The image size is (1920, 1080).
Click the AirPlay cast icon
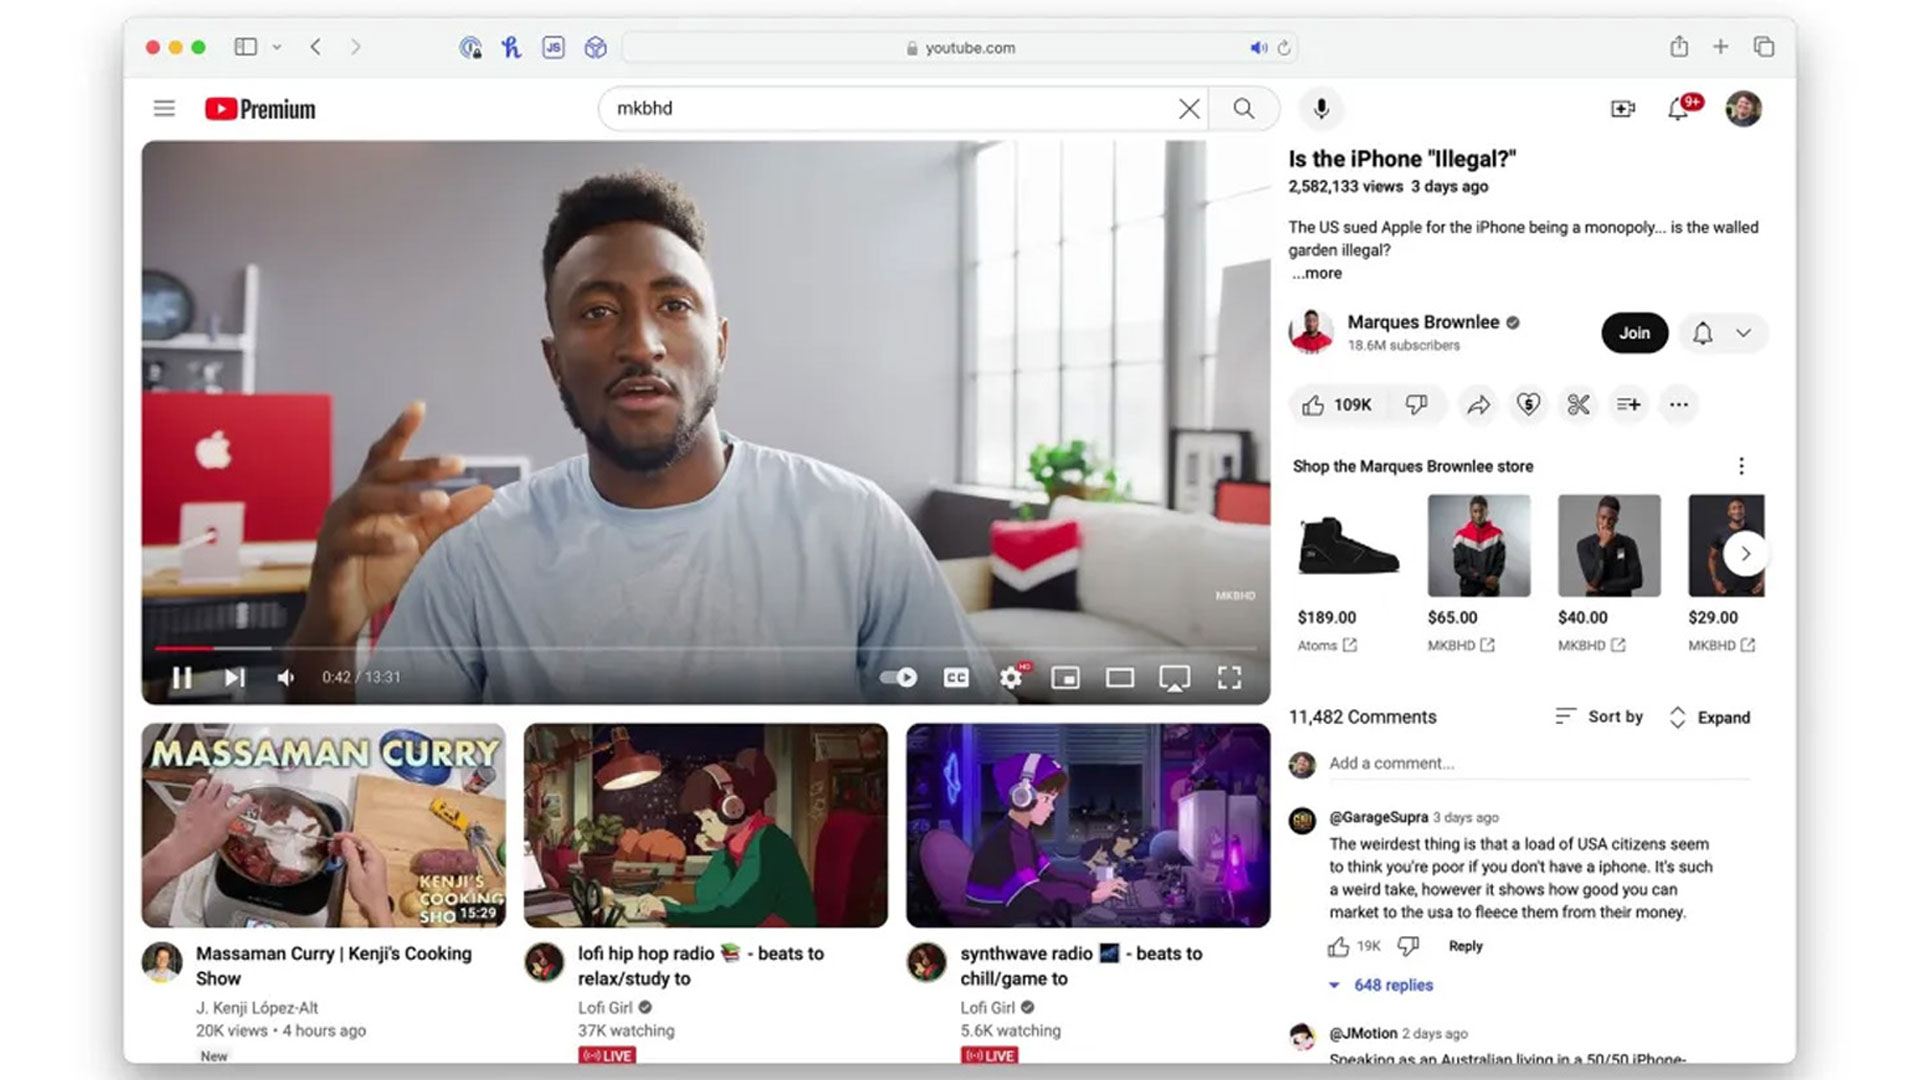click(1174, 678)
